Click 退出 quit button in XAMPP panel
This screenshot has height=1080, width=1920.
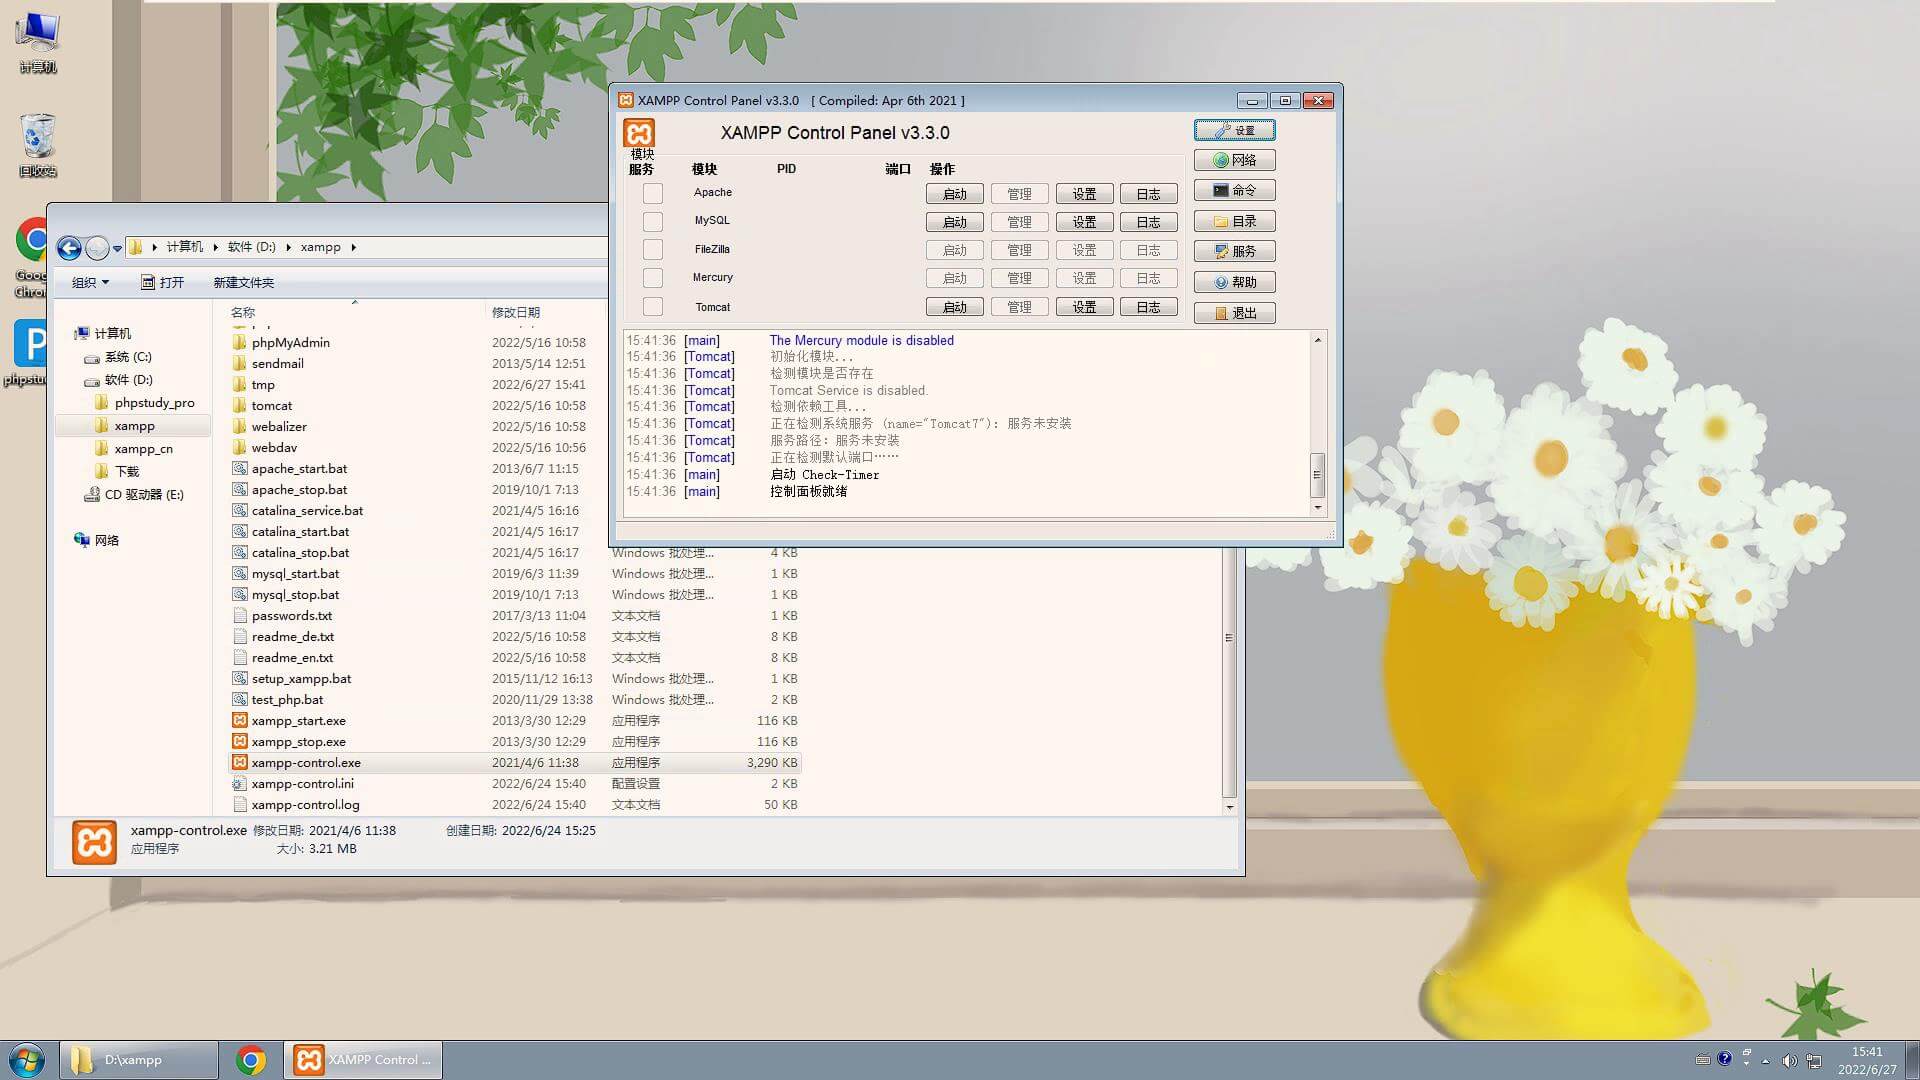point(1234,313)
